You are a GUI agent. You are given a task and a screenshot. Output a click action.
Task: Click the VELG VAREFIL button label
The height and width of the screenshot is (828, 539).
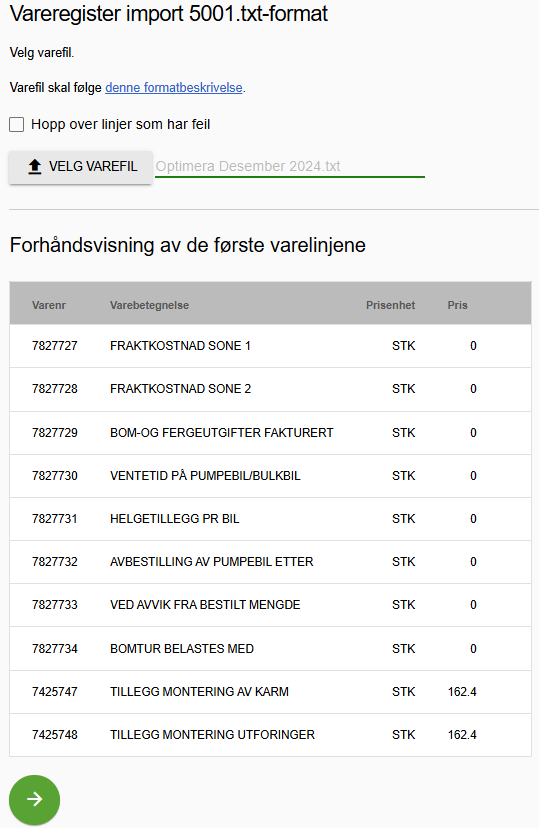pos(93,166)
